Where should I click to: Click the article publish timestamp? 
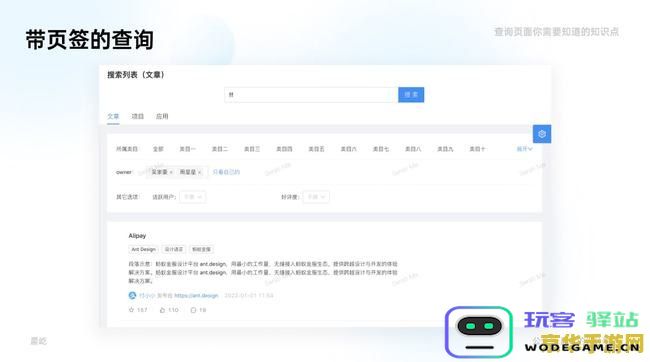(x=249, y=296)
